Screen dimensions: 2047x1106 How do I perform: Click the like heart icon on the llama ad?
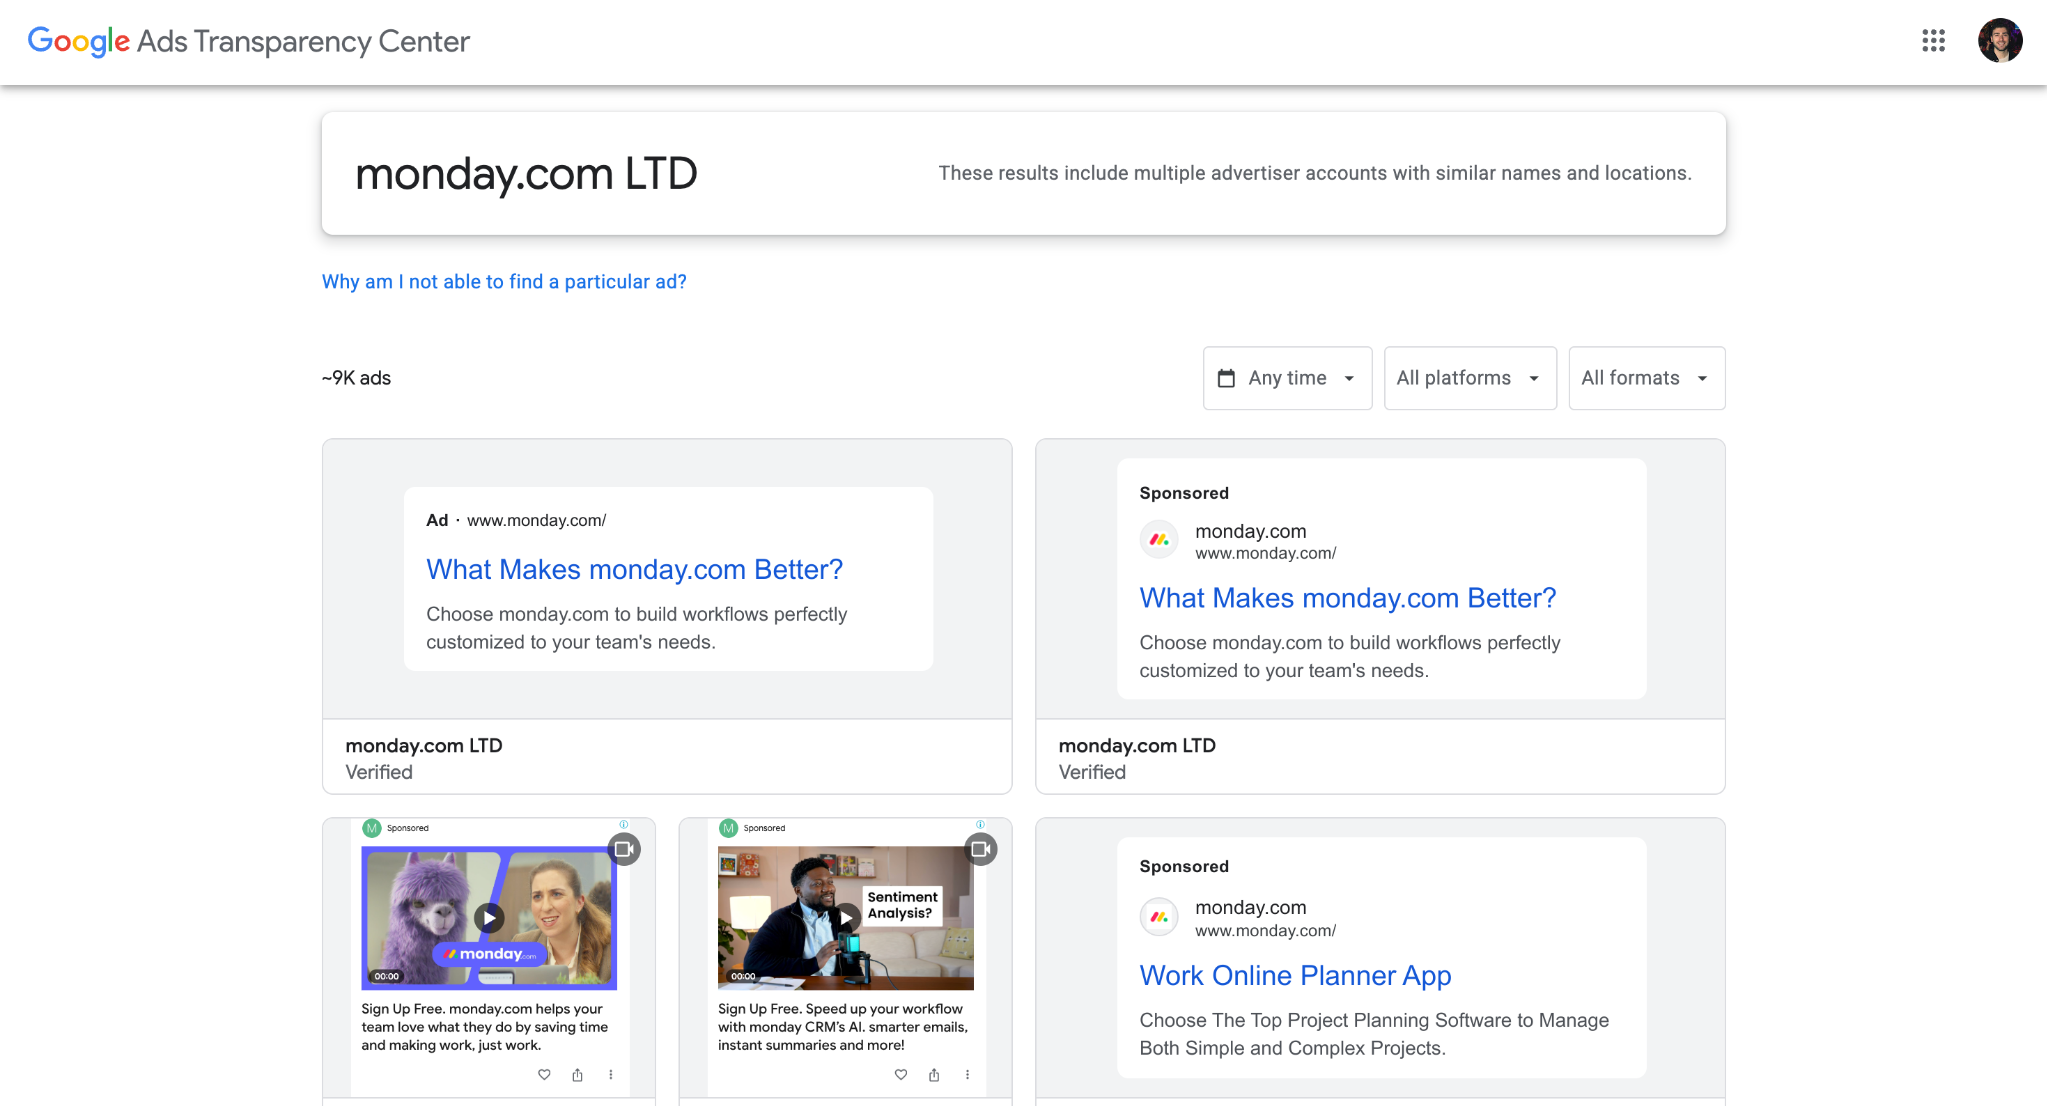coord(543,1075)
